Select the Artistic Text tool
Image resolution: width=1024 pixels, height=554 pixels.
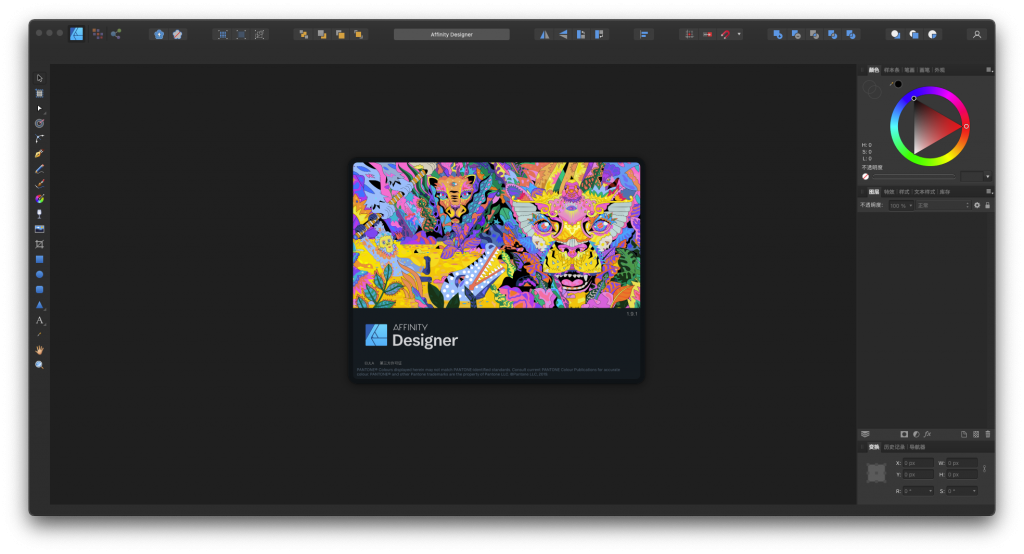point(39,320)
